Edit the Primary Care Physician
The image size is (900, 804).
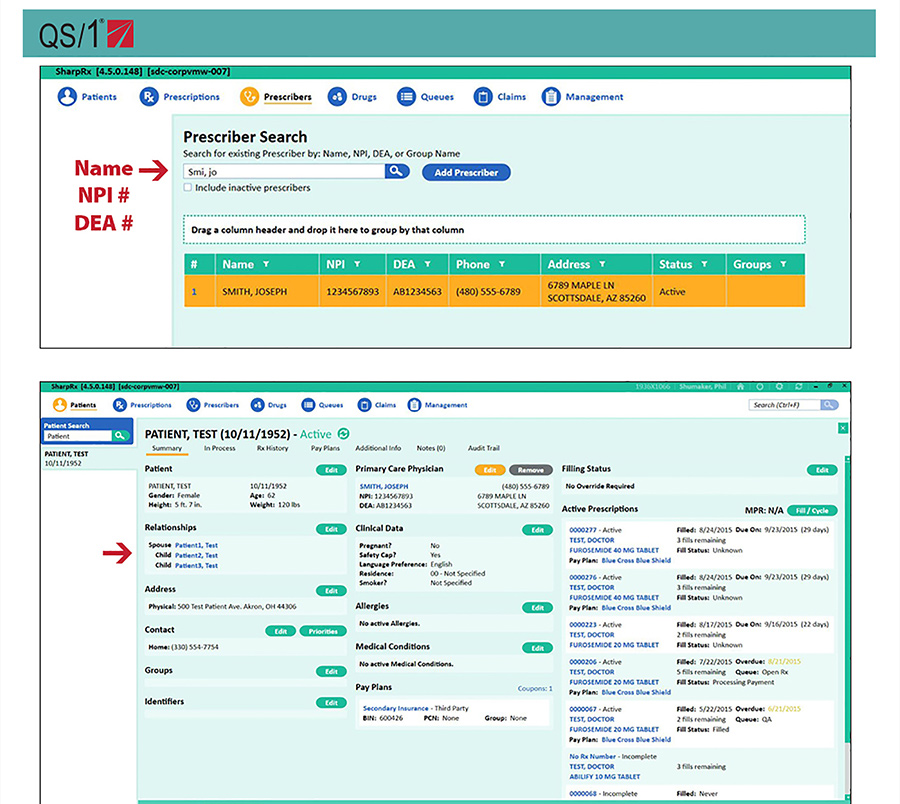(490, 470)
